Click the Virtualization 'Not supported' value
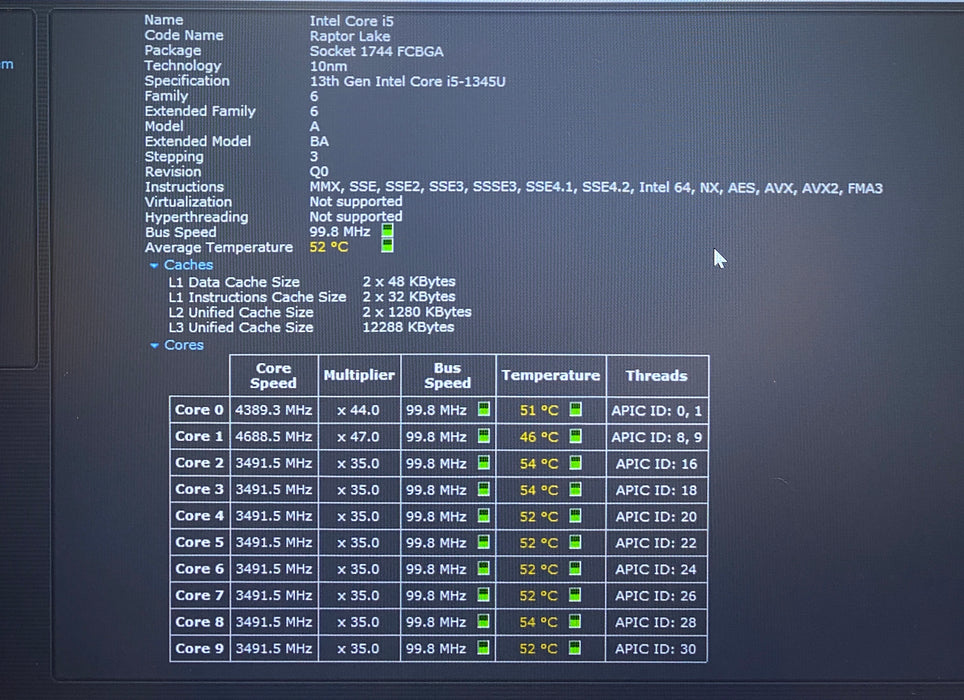This screenshot has width=964, height=700. point(356,202)
